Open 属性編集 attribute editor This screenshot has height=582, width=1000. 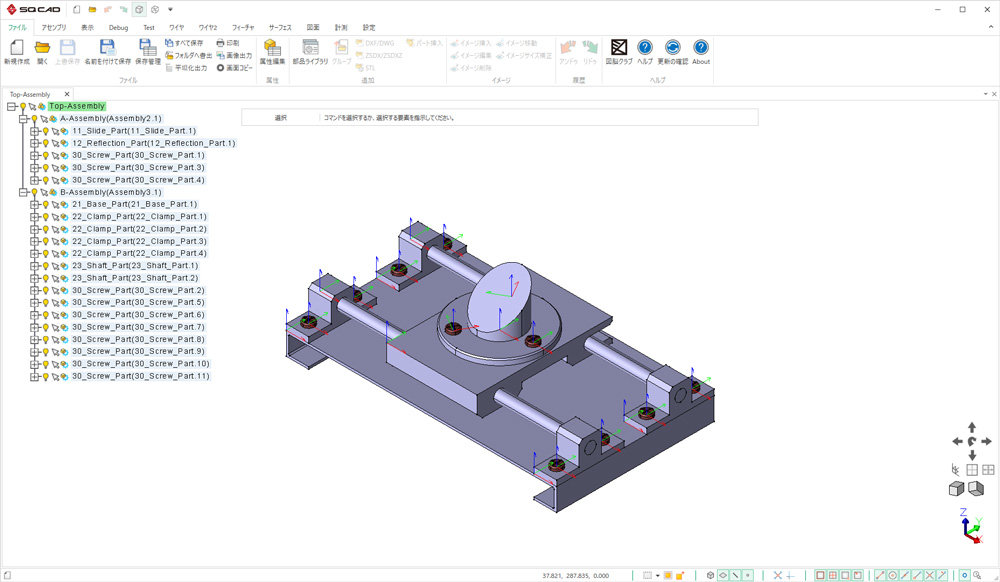pos(272,48)
